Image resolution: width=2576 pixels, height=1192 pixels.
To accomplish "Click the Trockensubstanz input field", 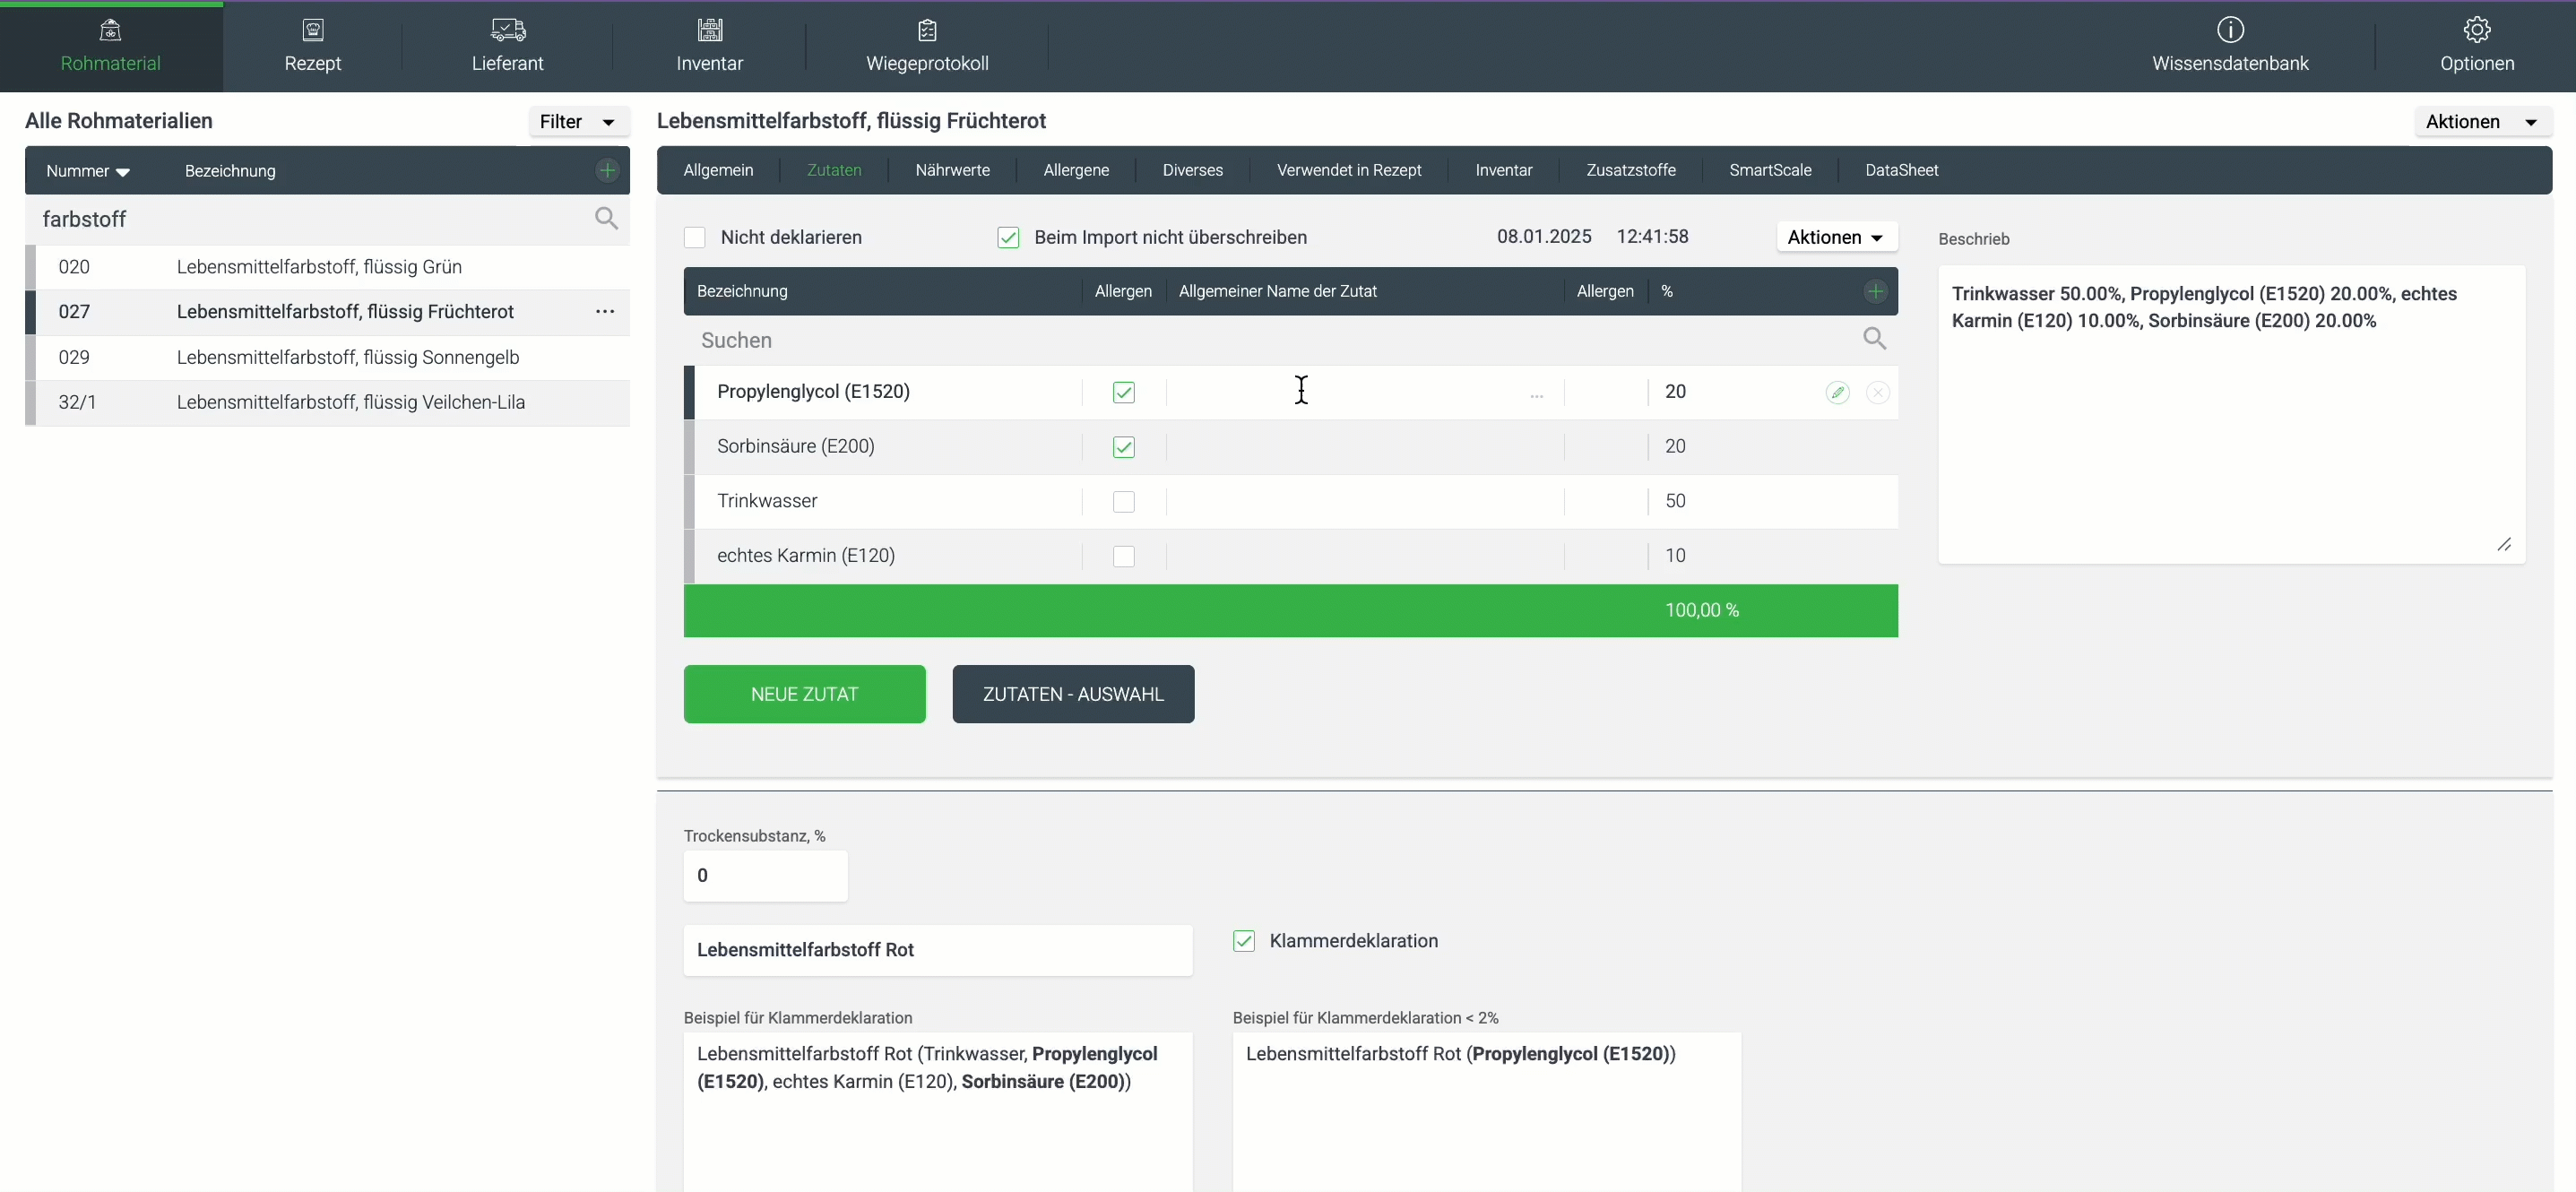I will 765,876.
